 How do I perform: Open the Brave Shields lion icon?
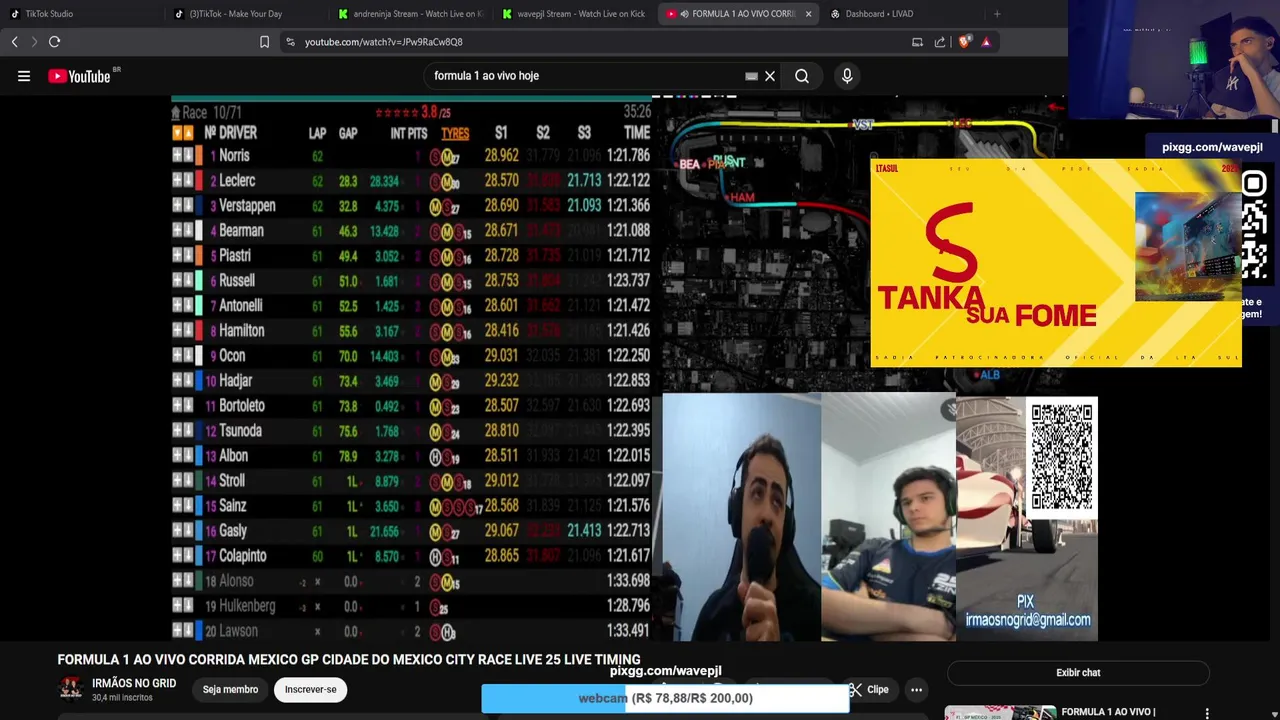pyautogui.click(x=964, y=42)
